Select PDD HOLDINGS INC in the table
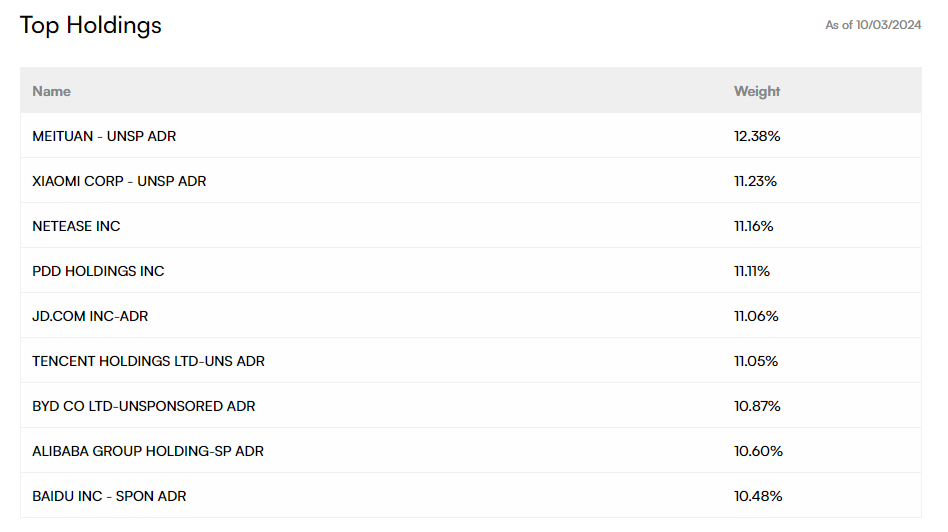This screenshot has height=532, width=948. tap(98, 271)
